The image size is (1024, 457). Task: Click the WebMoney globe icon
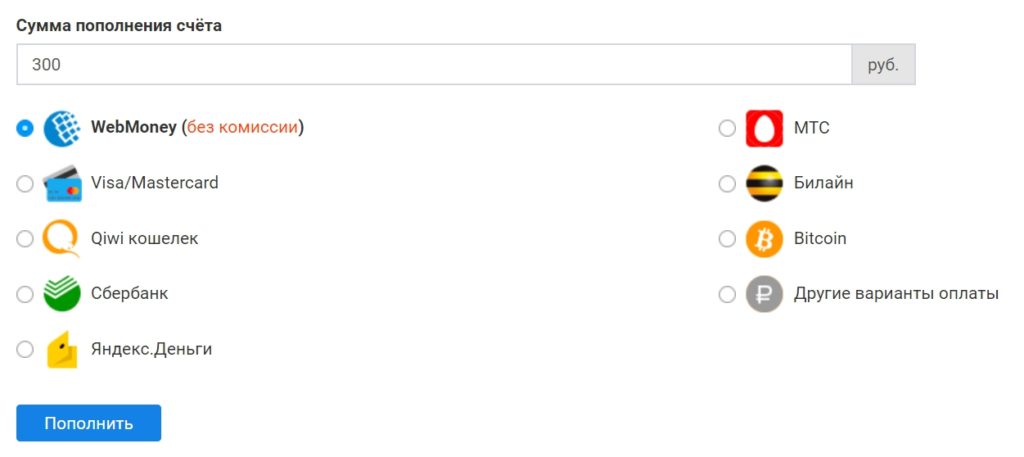(x=62, y=129)
